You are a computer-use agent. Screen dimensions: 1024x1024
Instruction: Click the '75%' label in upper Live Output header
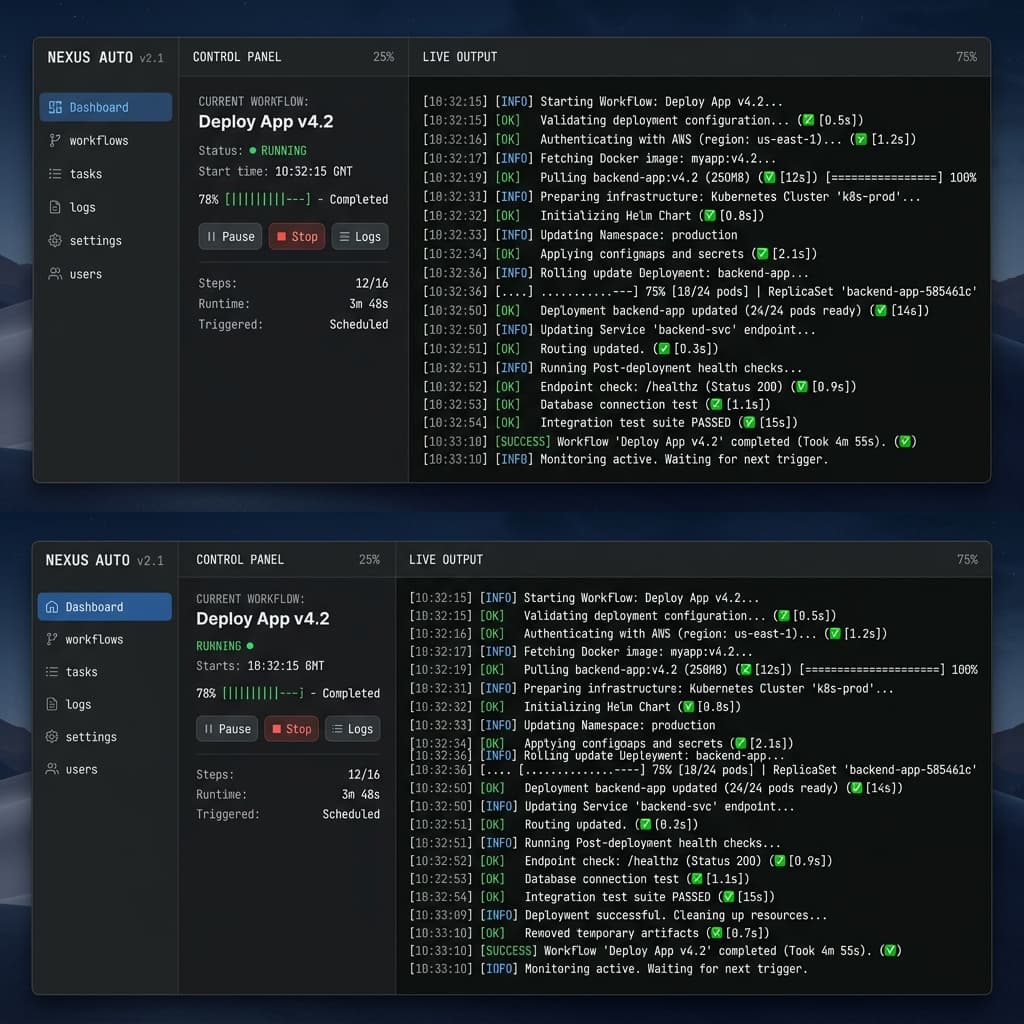pos(967,57)
